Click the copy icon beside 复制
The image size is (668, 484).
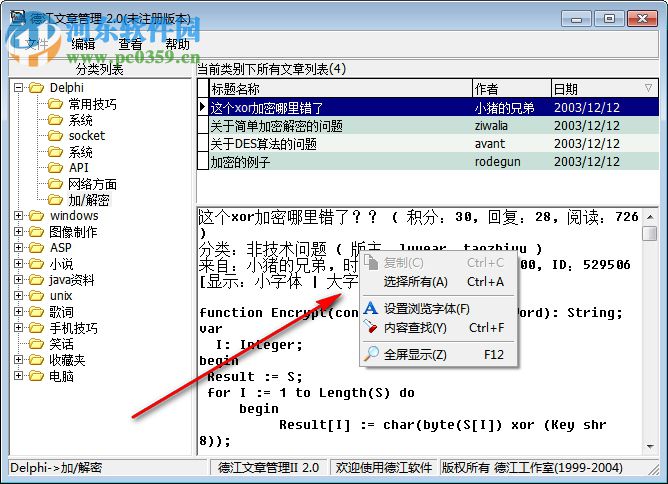tap(371, 262)
